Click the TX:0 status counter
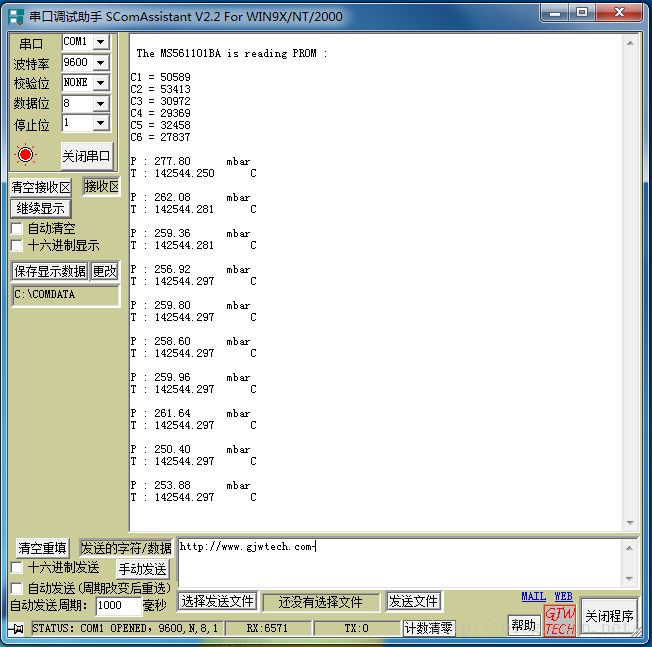 pos(356,628)
